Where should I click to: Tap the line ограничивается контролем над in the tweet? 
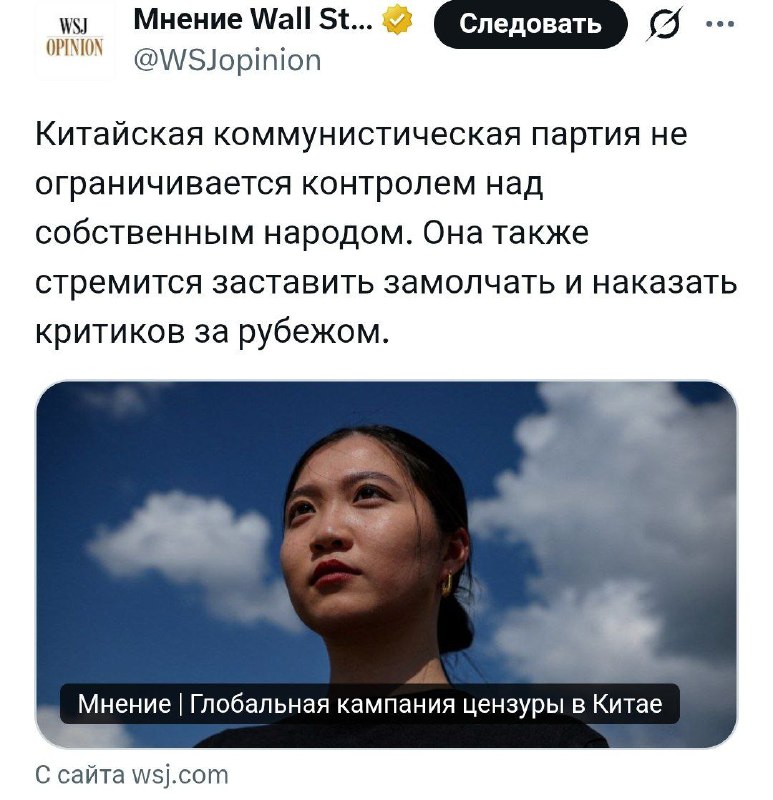point(289,184)
